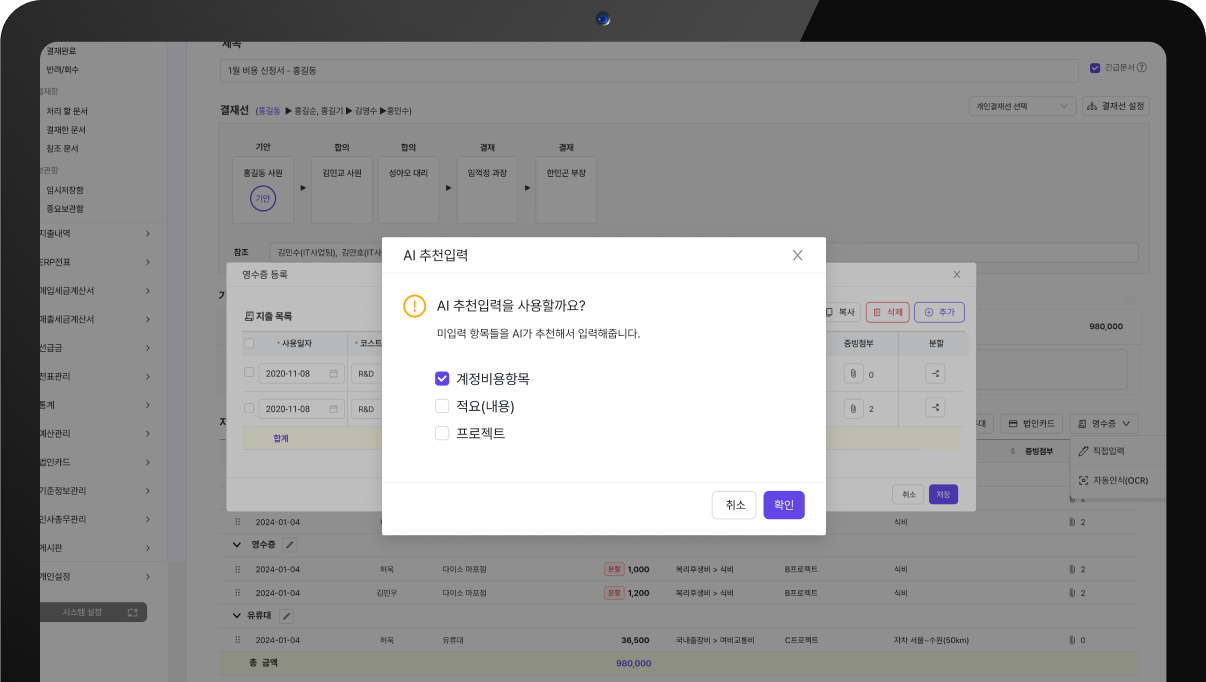Select the 법인카드 card icon button

[1028, 423]
